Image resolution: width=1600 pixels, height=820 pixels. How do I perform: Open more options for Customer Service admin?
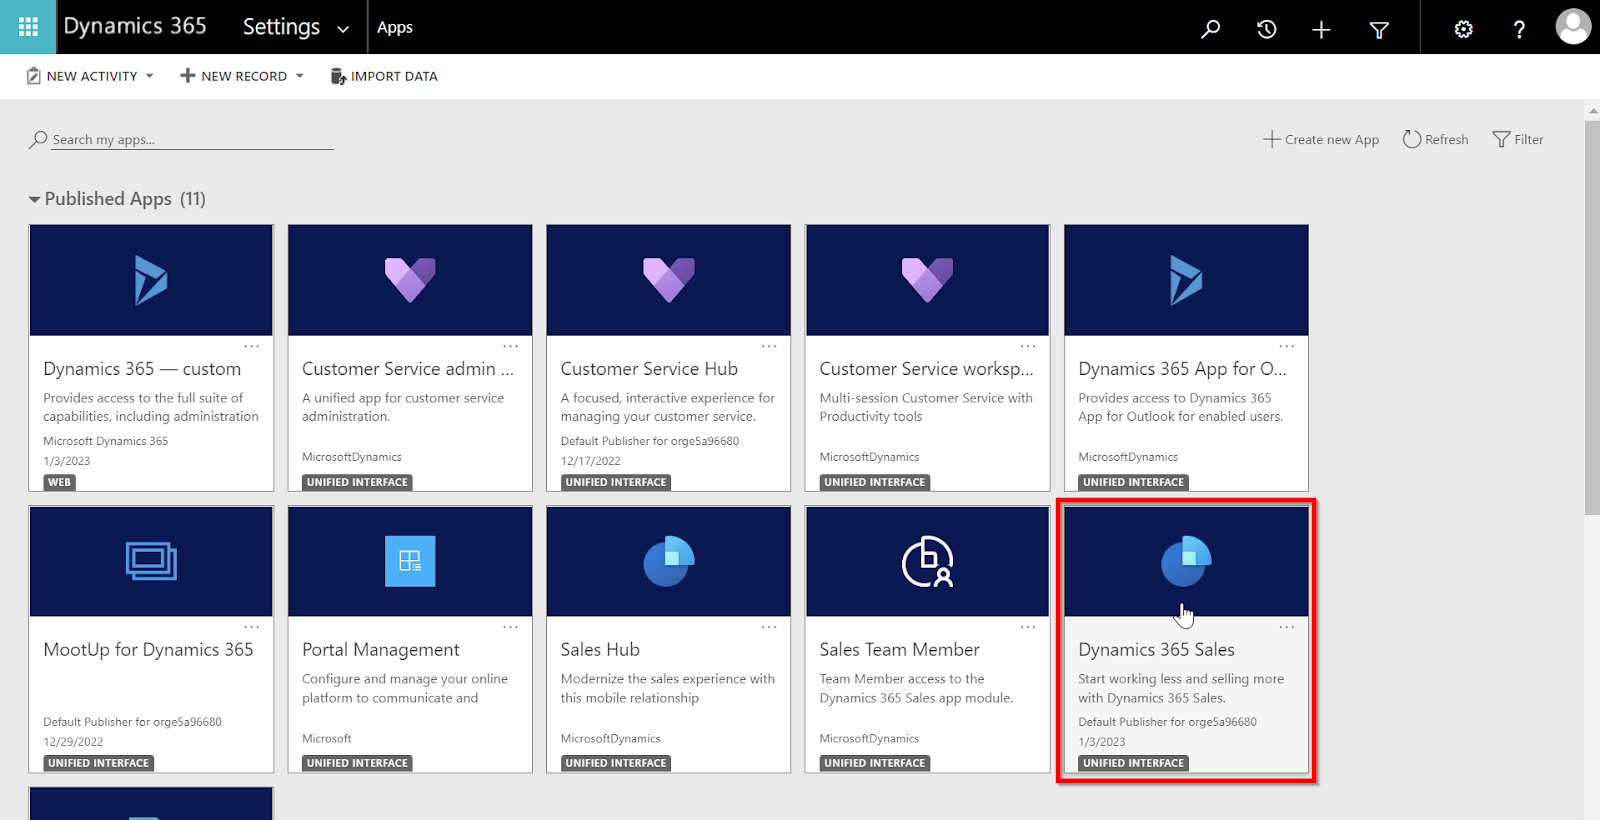(x=511, y=347)
